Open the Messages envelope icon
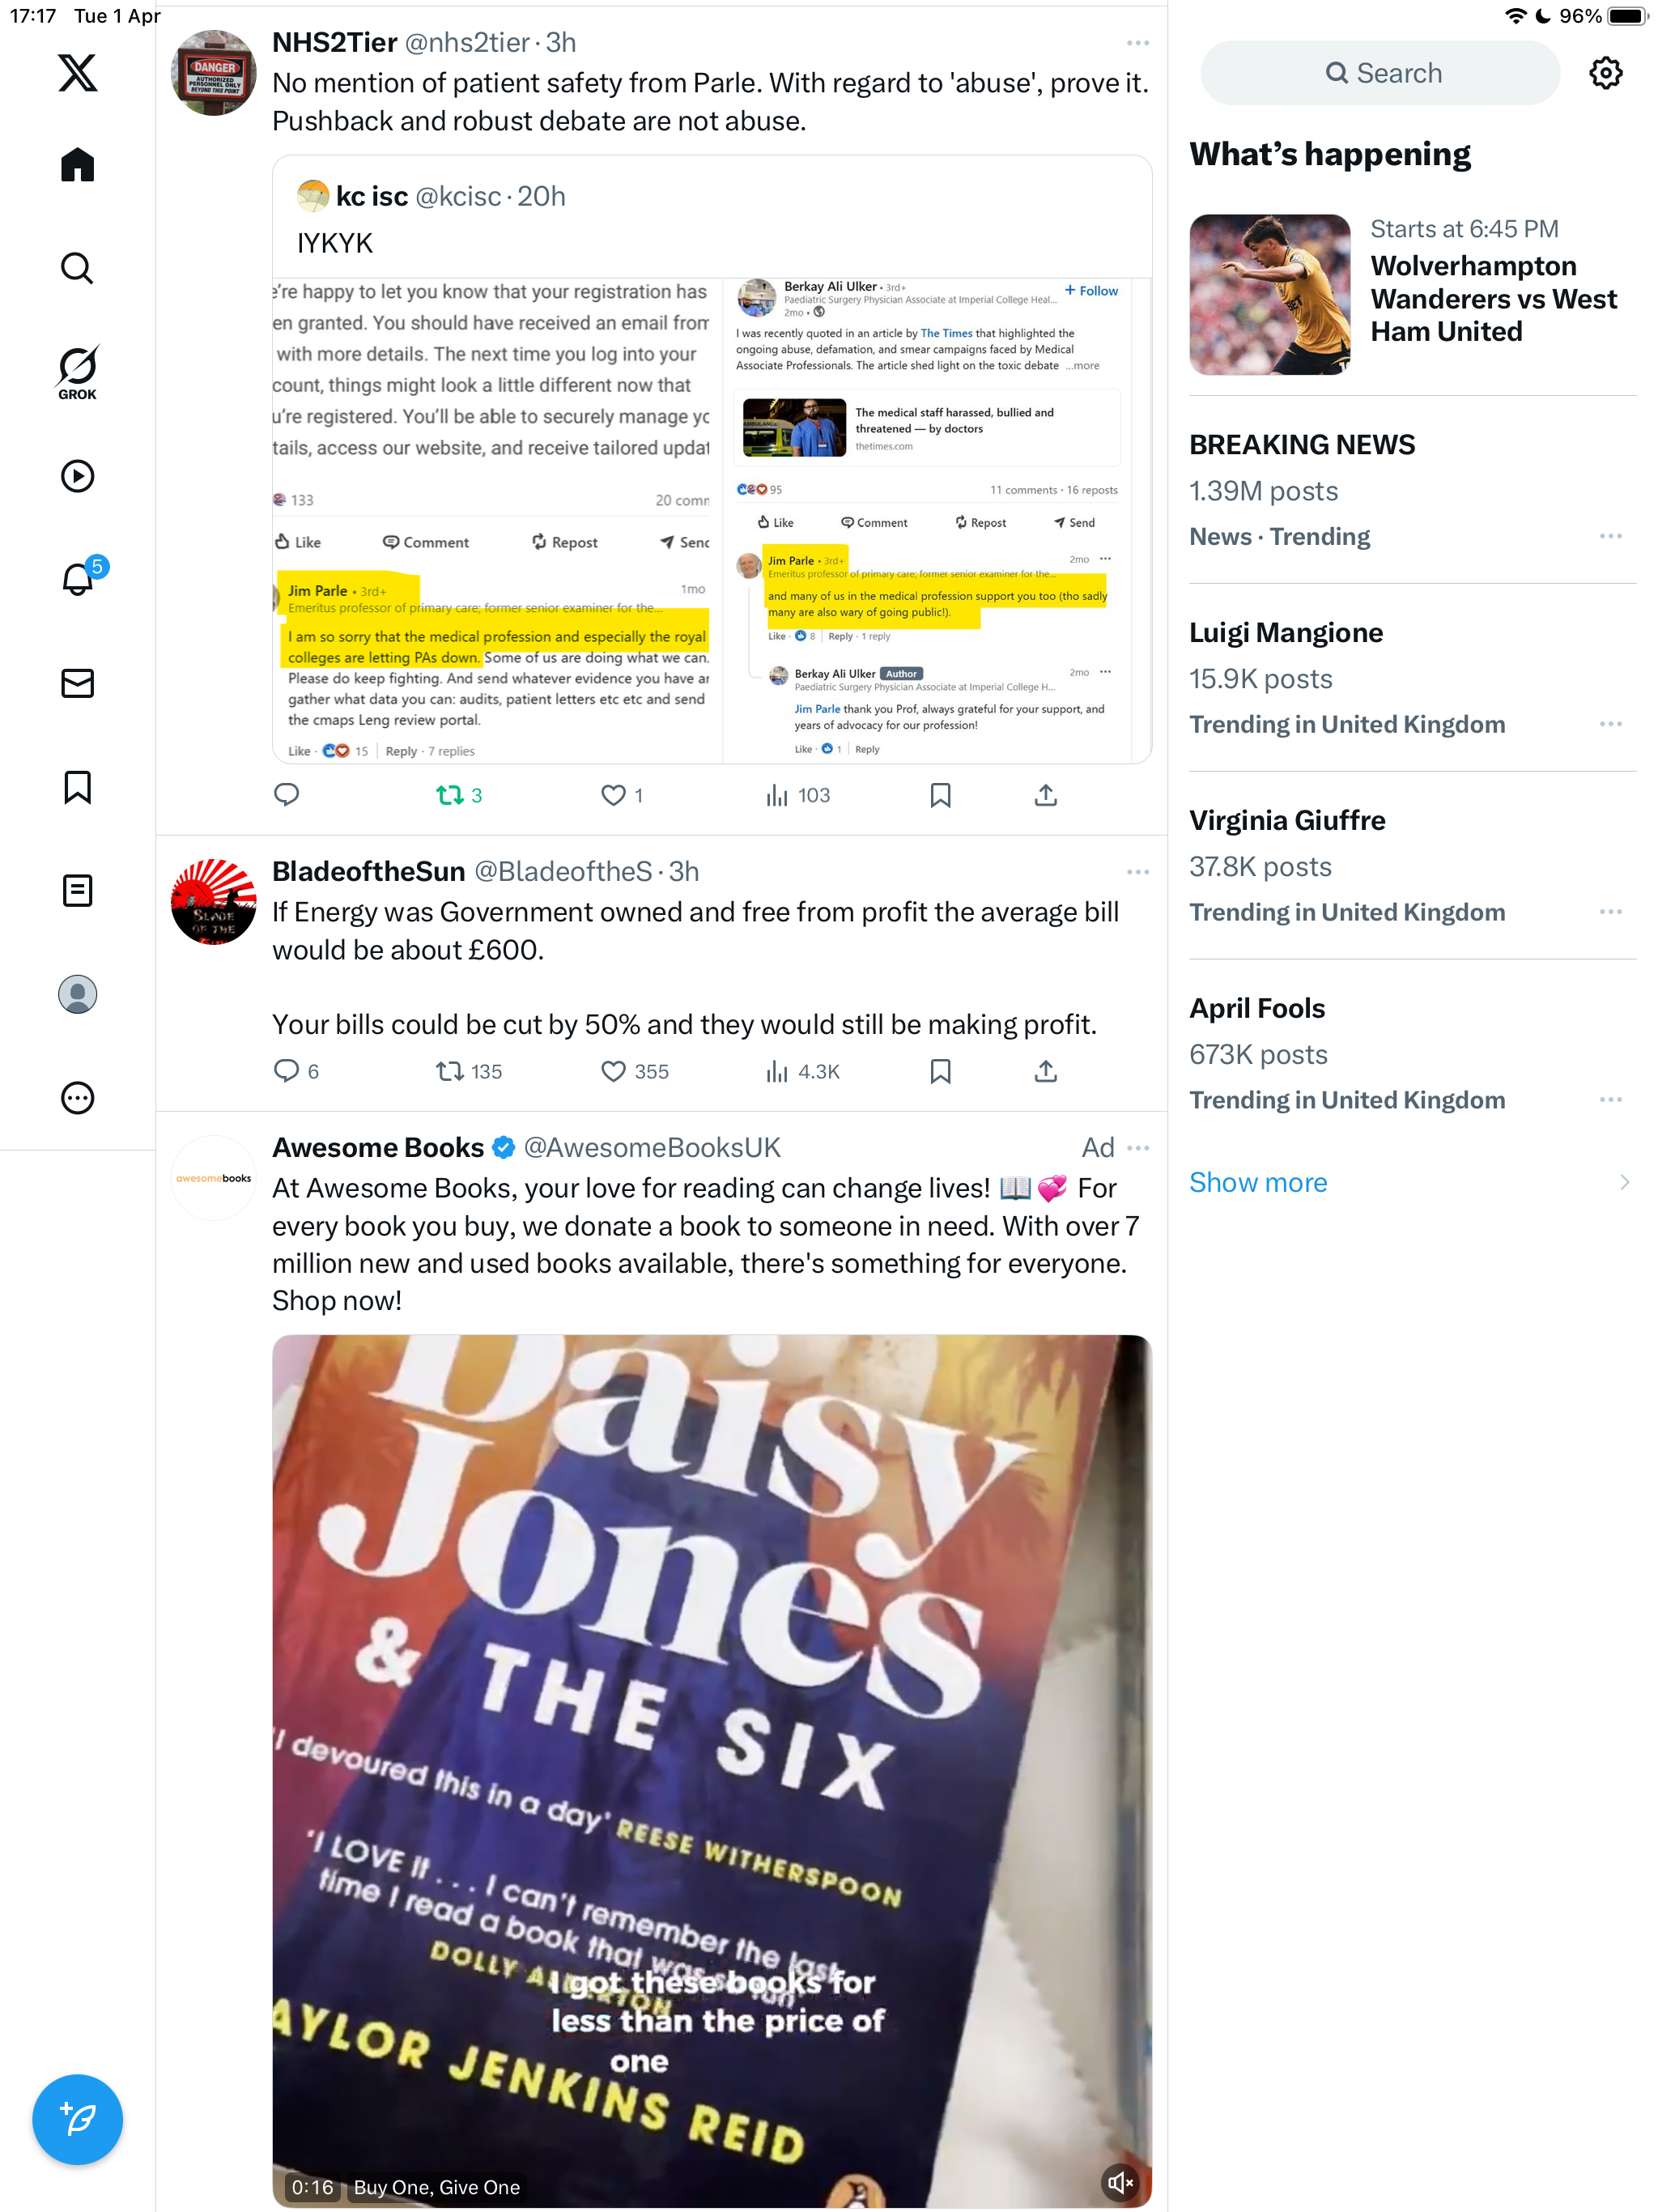This screenshot has height=2212, width=1658. point(77,683)
